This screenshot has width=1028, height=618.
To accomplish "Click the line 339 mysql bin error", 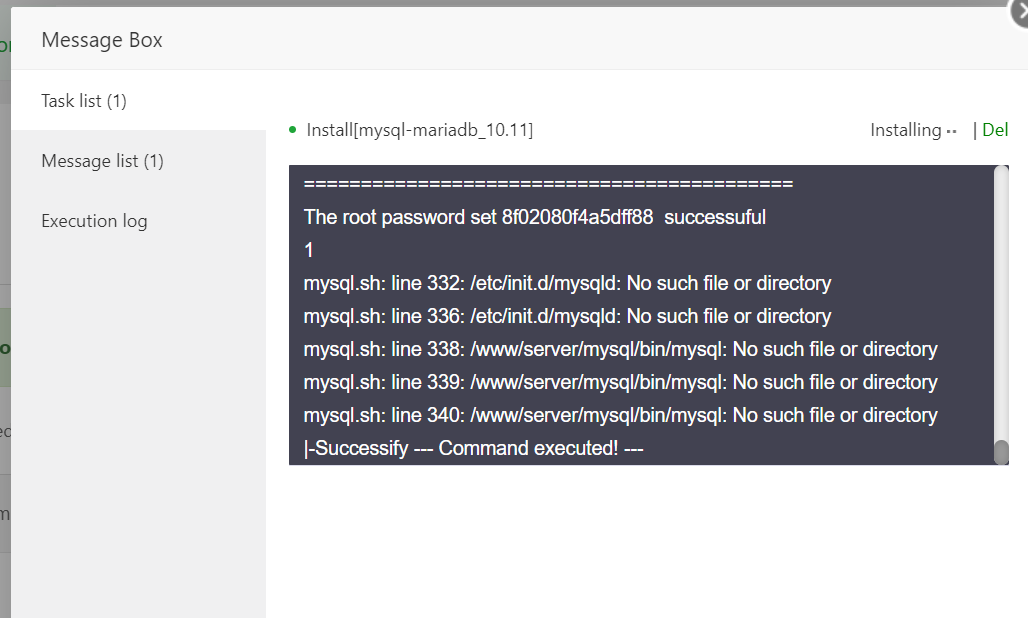I will 620,382.
